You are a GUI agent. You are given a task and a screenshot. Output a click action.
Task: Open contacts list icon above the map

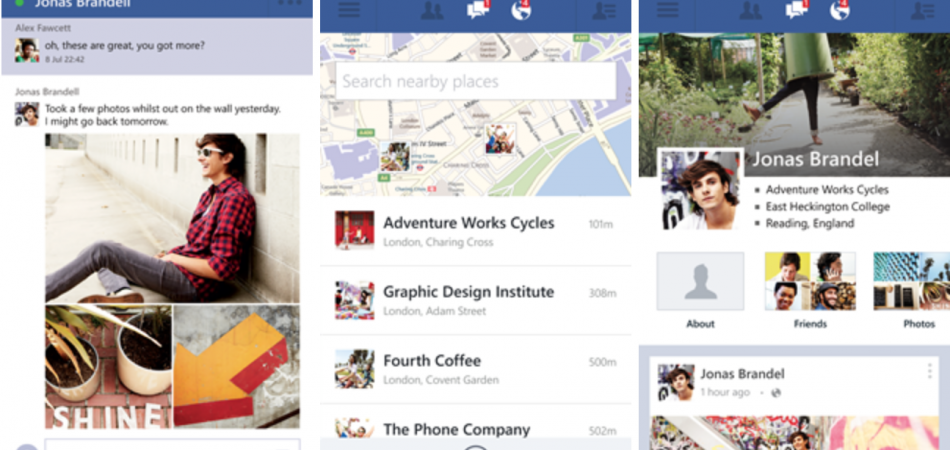pos(604,10)
